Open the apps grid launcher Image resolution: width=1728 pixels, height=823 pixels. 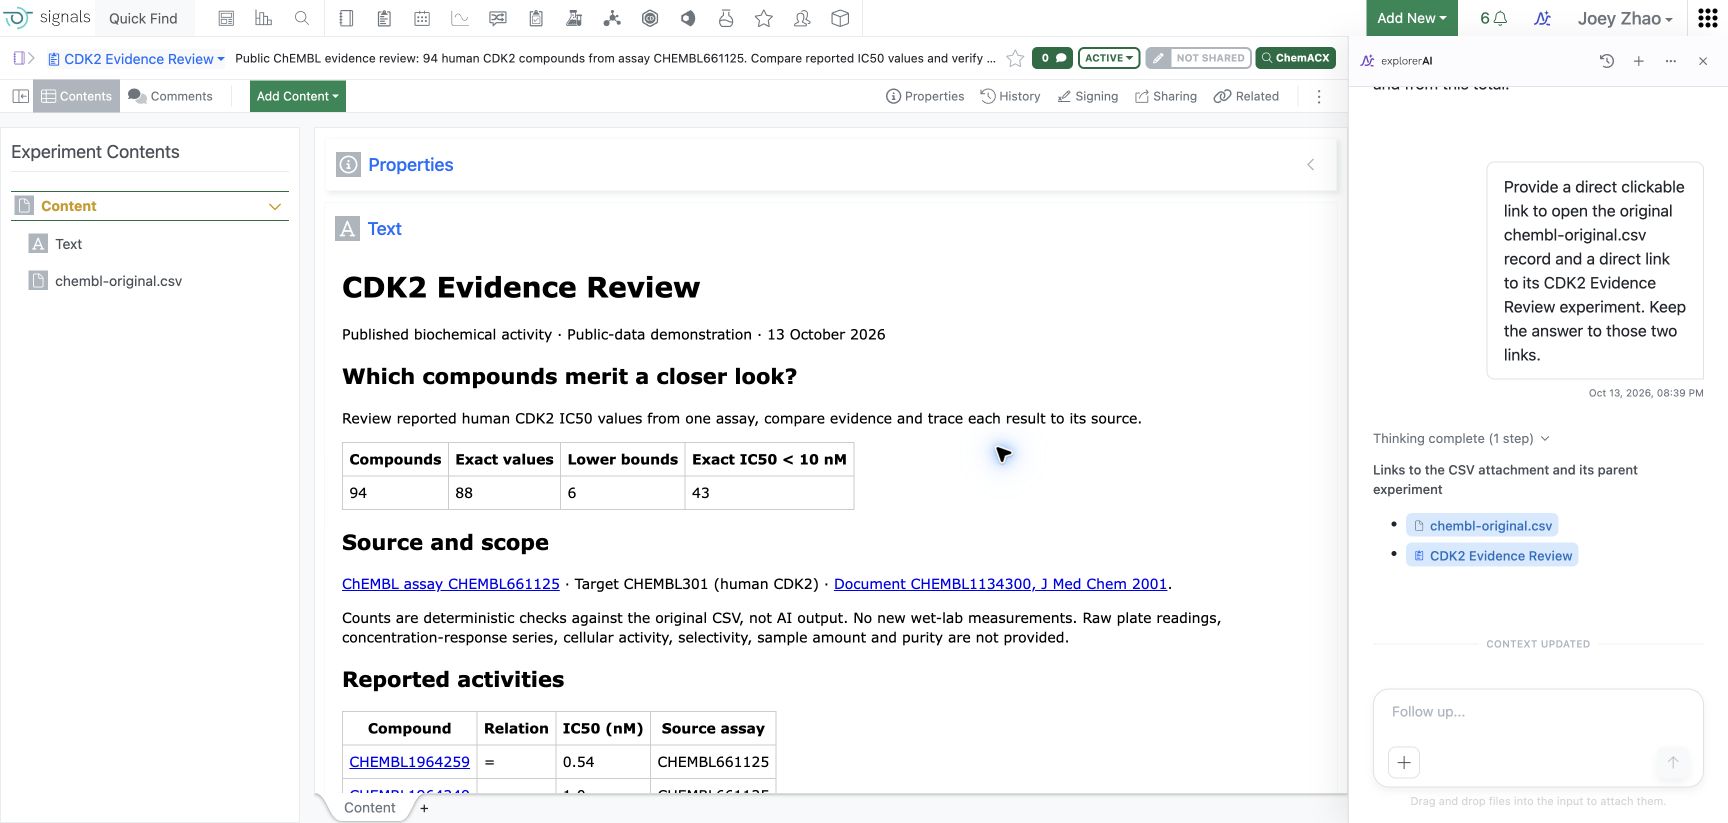[1708, 18]
